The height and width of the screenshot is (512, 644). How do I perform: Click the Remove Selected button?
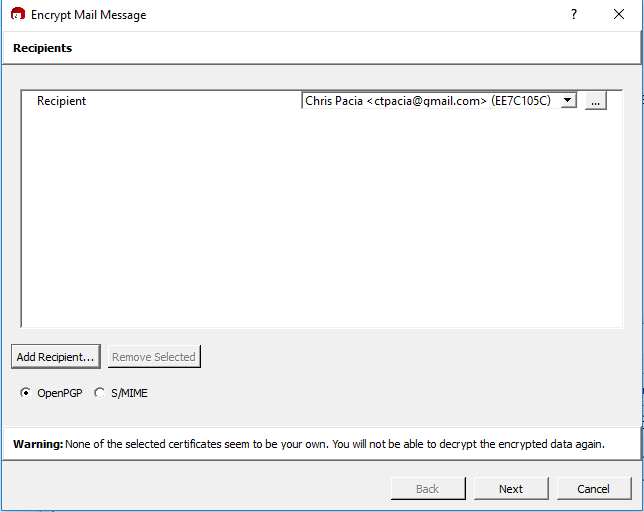coord(154,357)
